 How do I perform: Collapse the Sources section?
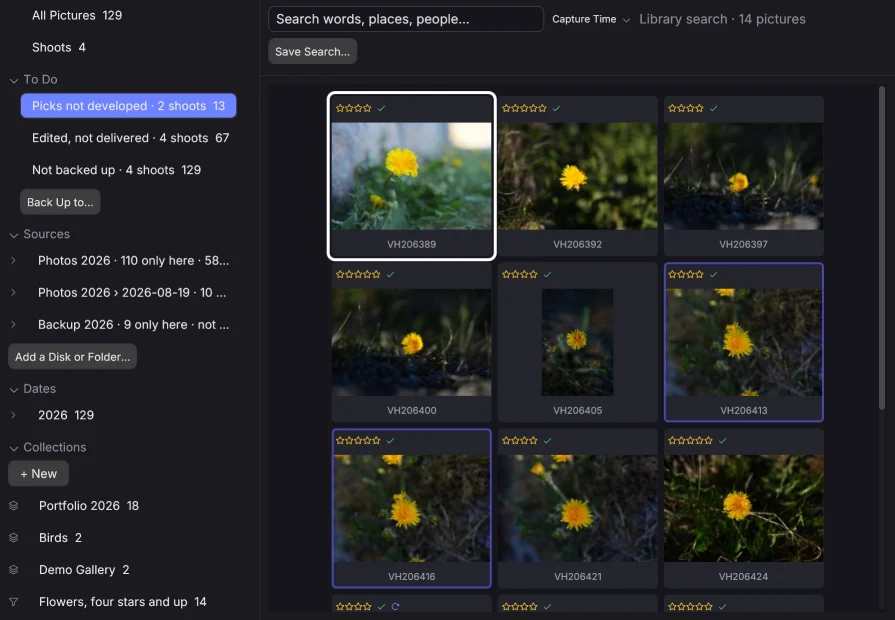[14, 235]
